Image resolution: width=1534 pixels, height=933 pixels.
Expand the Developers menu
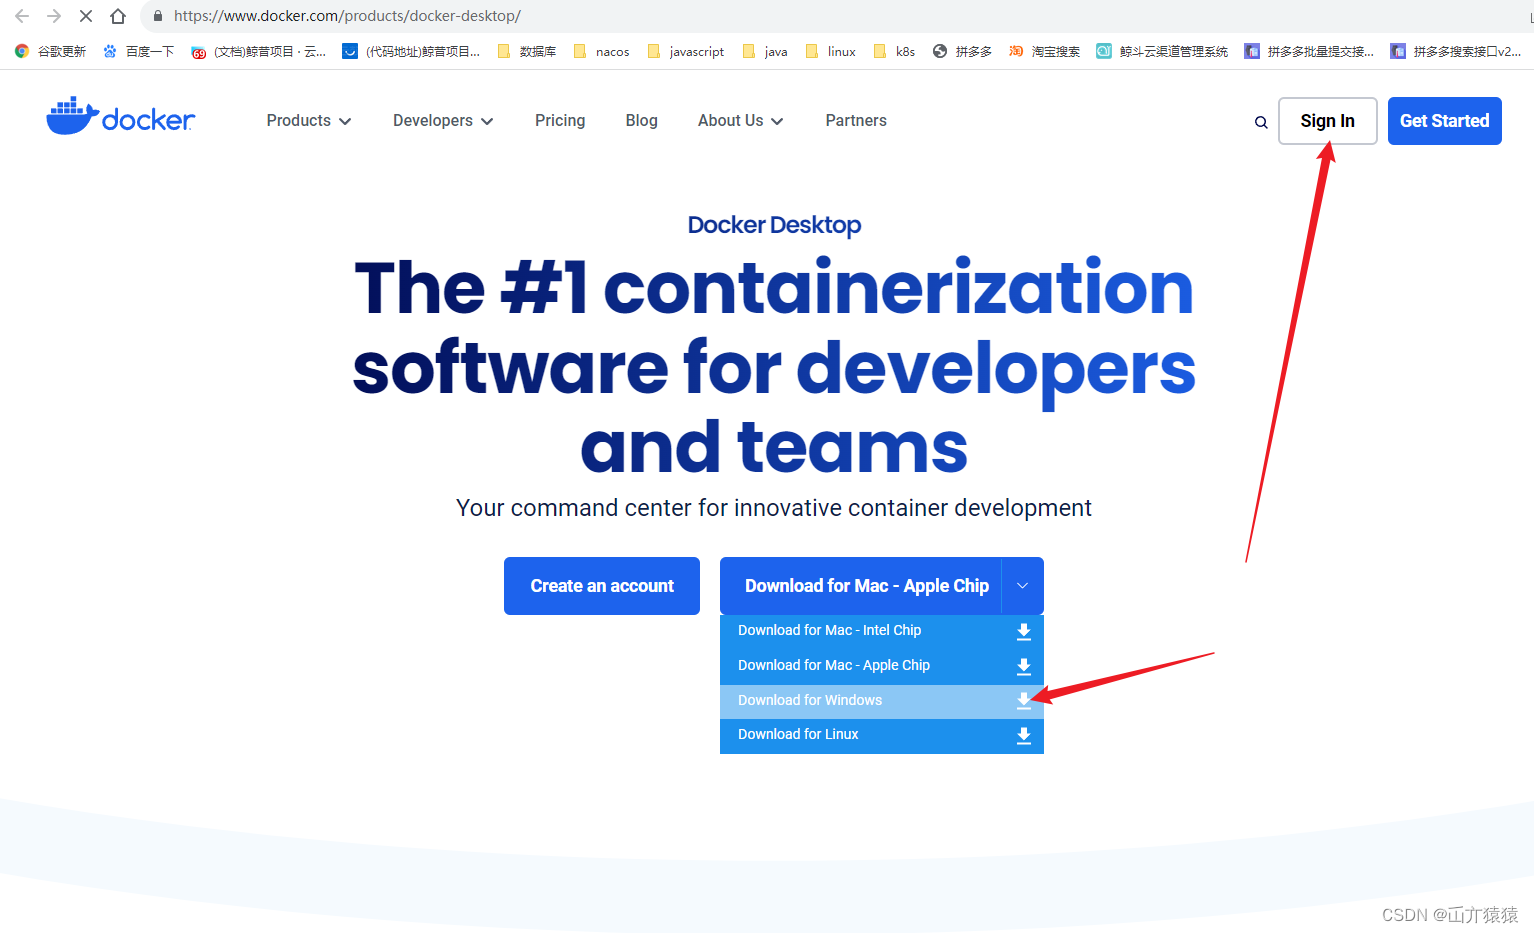[x=443, y=121]
